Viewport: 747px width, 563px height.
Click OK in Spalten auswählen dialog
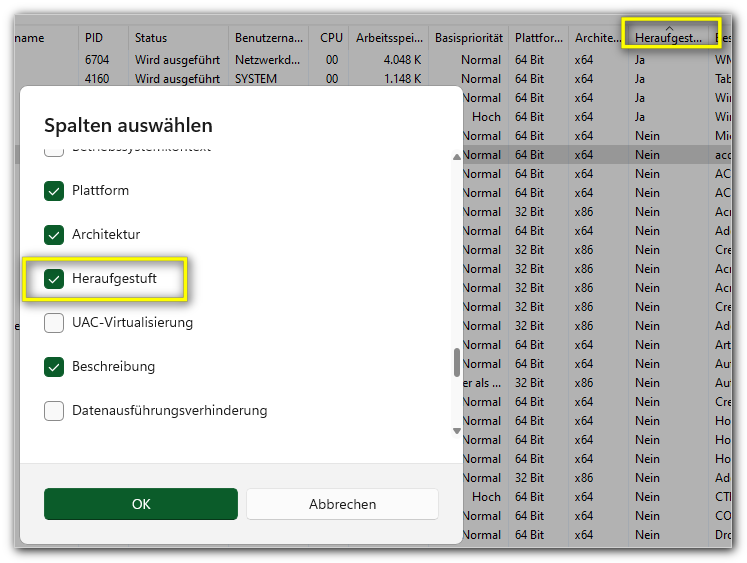[141, 504]
